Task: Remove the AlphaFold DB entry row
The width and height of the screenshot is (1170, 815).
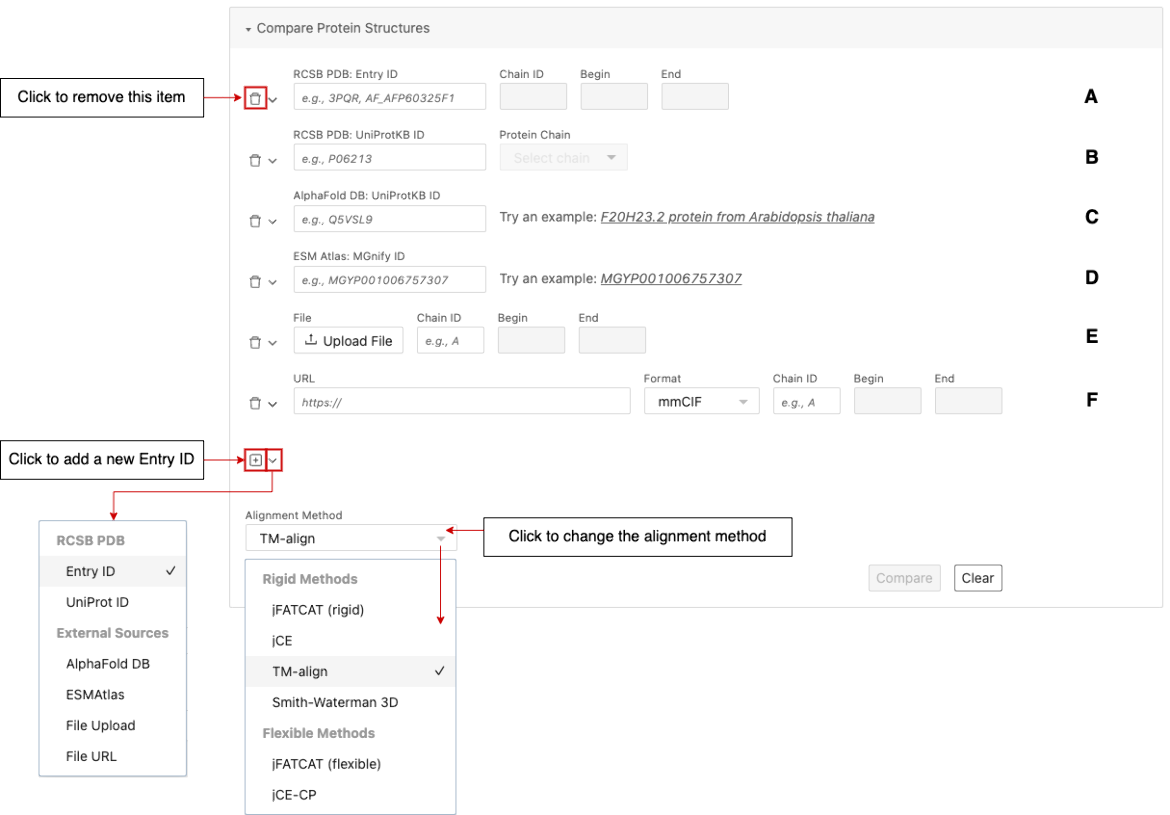Action: pyautogui.click(x=256, y=220)
